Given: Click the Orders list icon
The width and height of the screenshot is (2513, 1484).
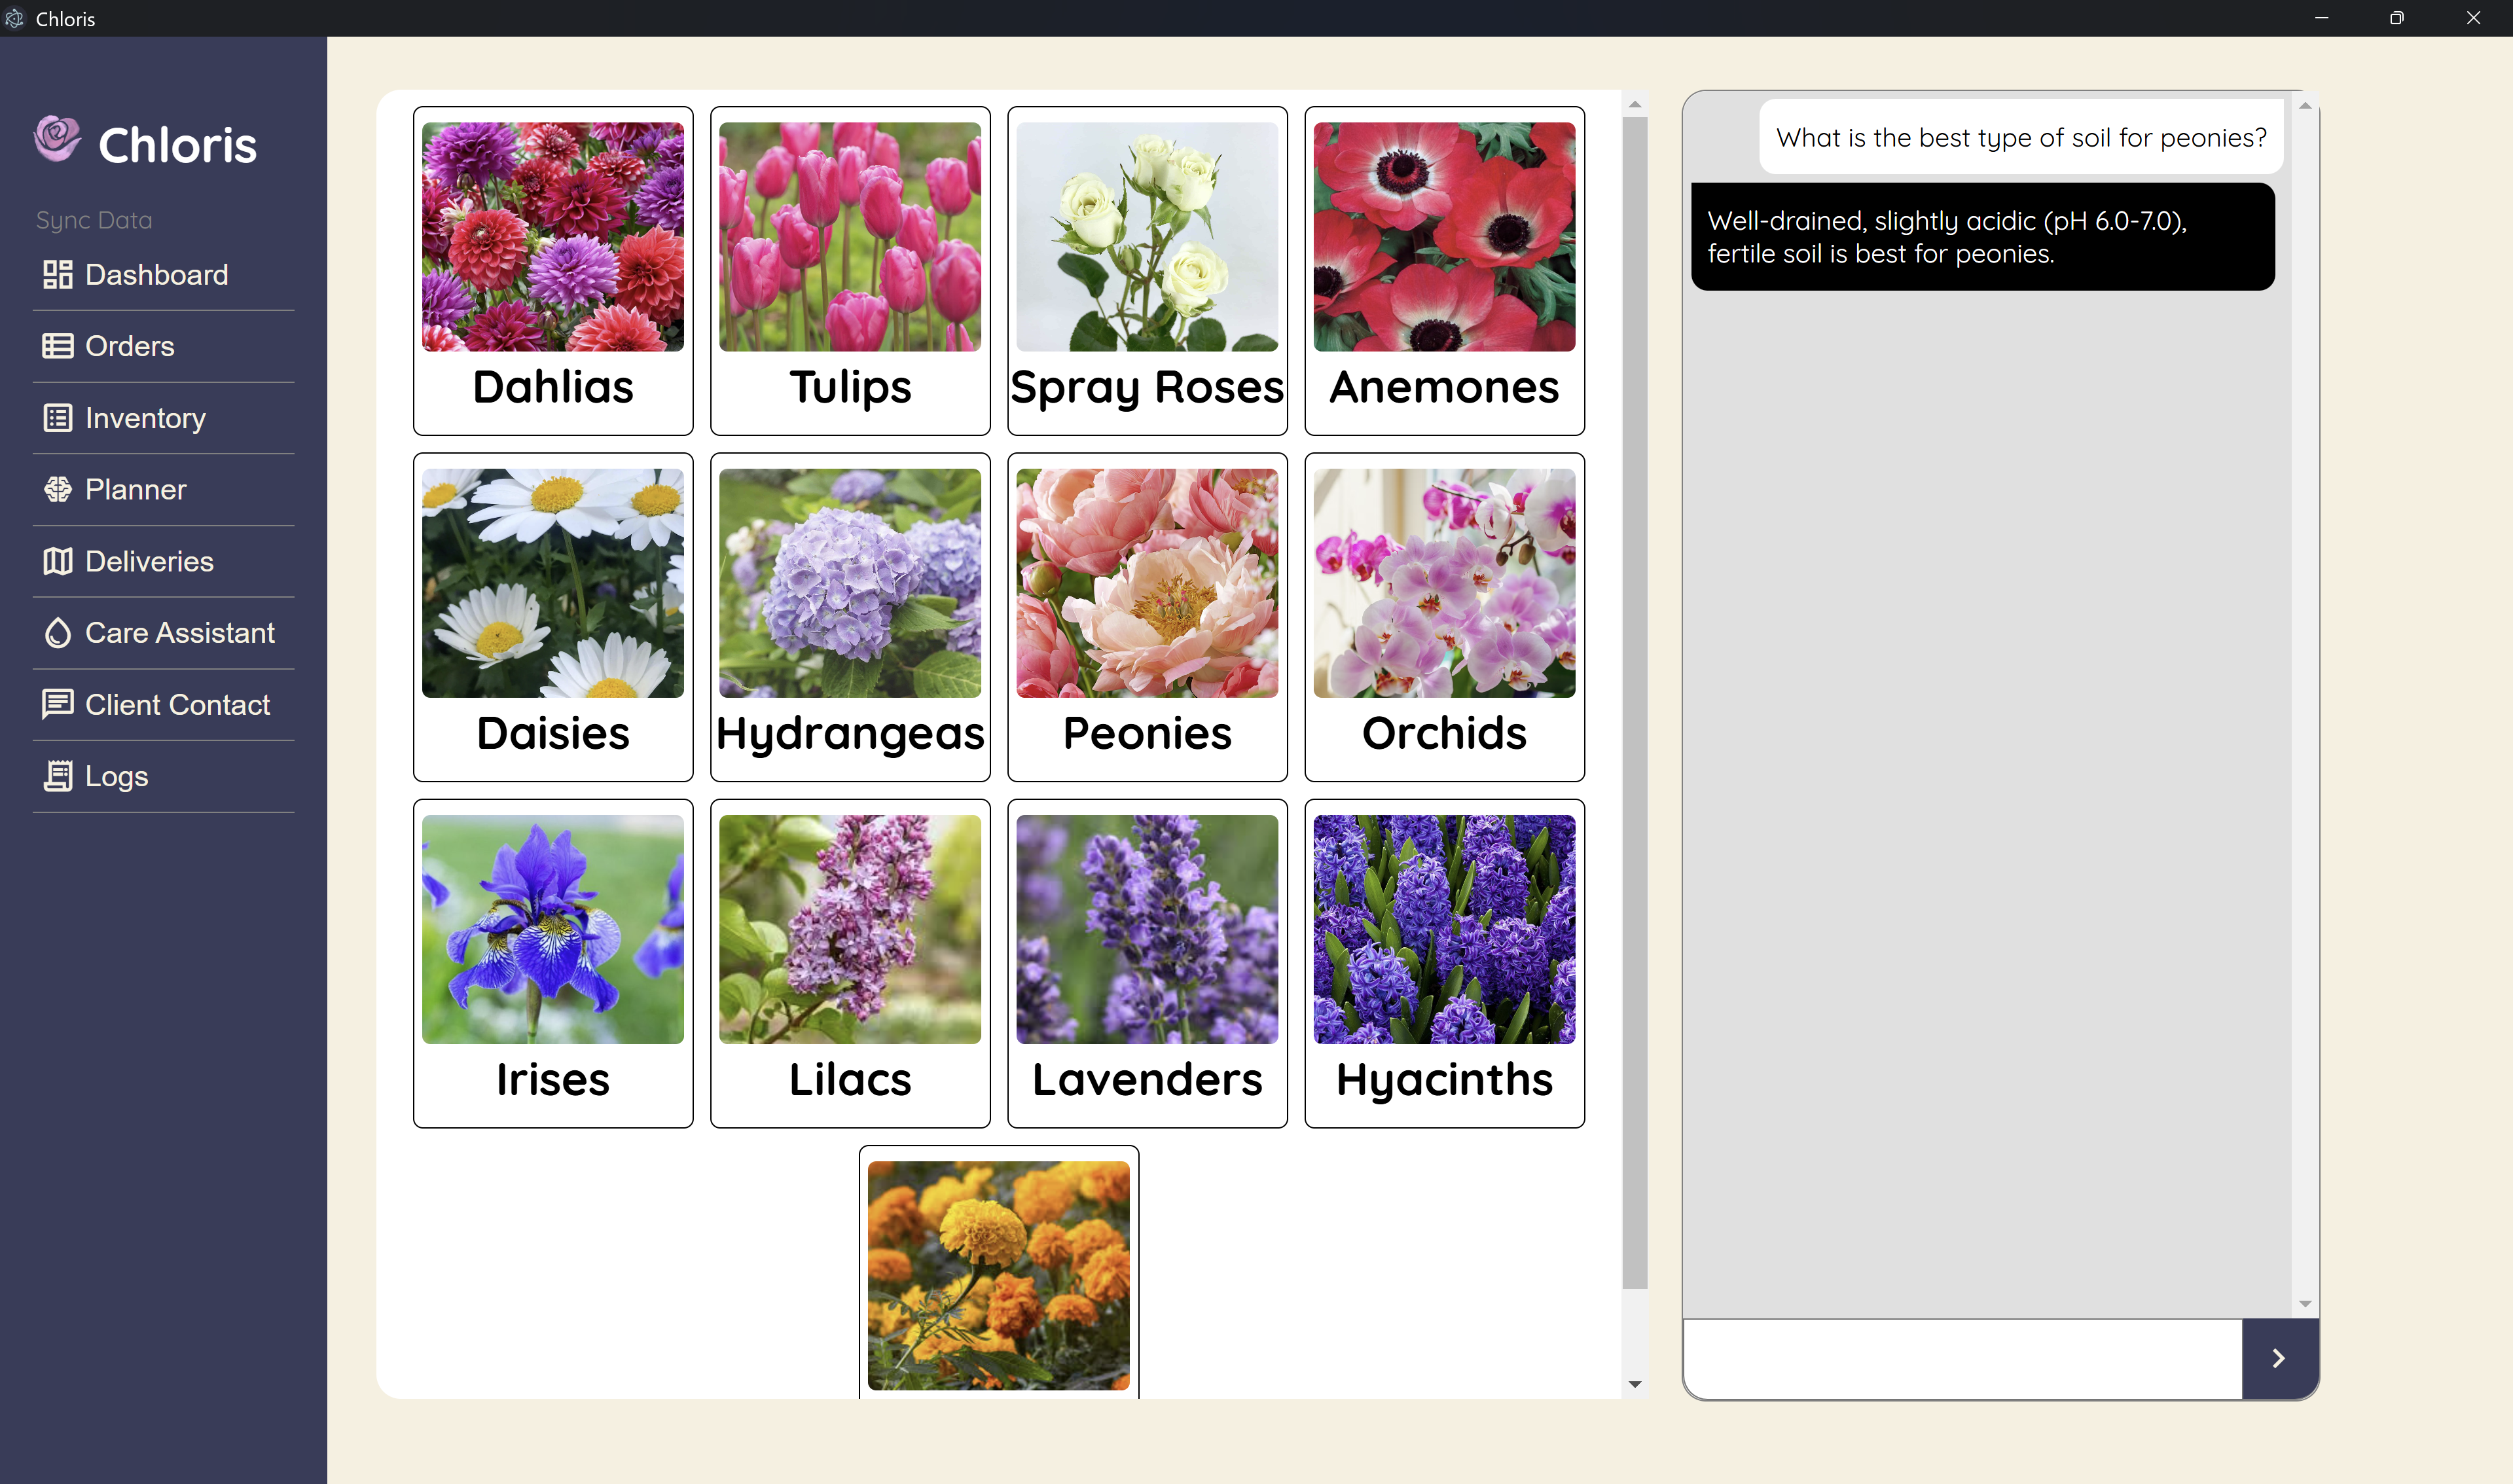Looking at the screenshot, I should 57,346.
